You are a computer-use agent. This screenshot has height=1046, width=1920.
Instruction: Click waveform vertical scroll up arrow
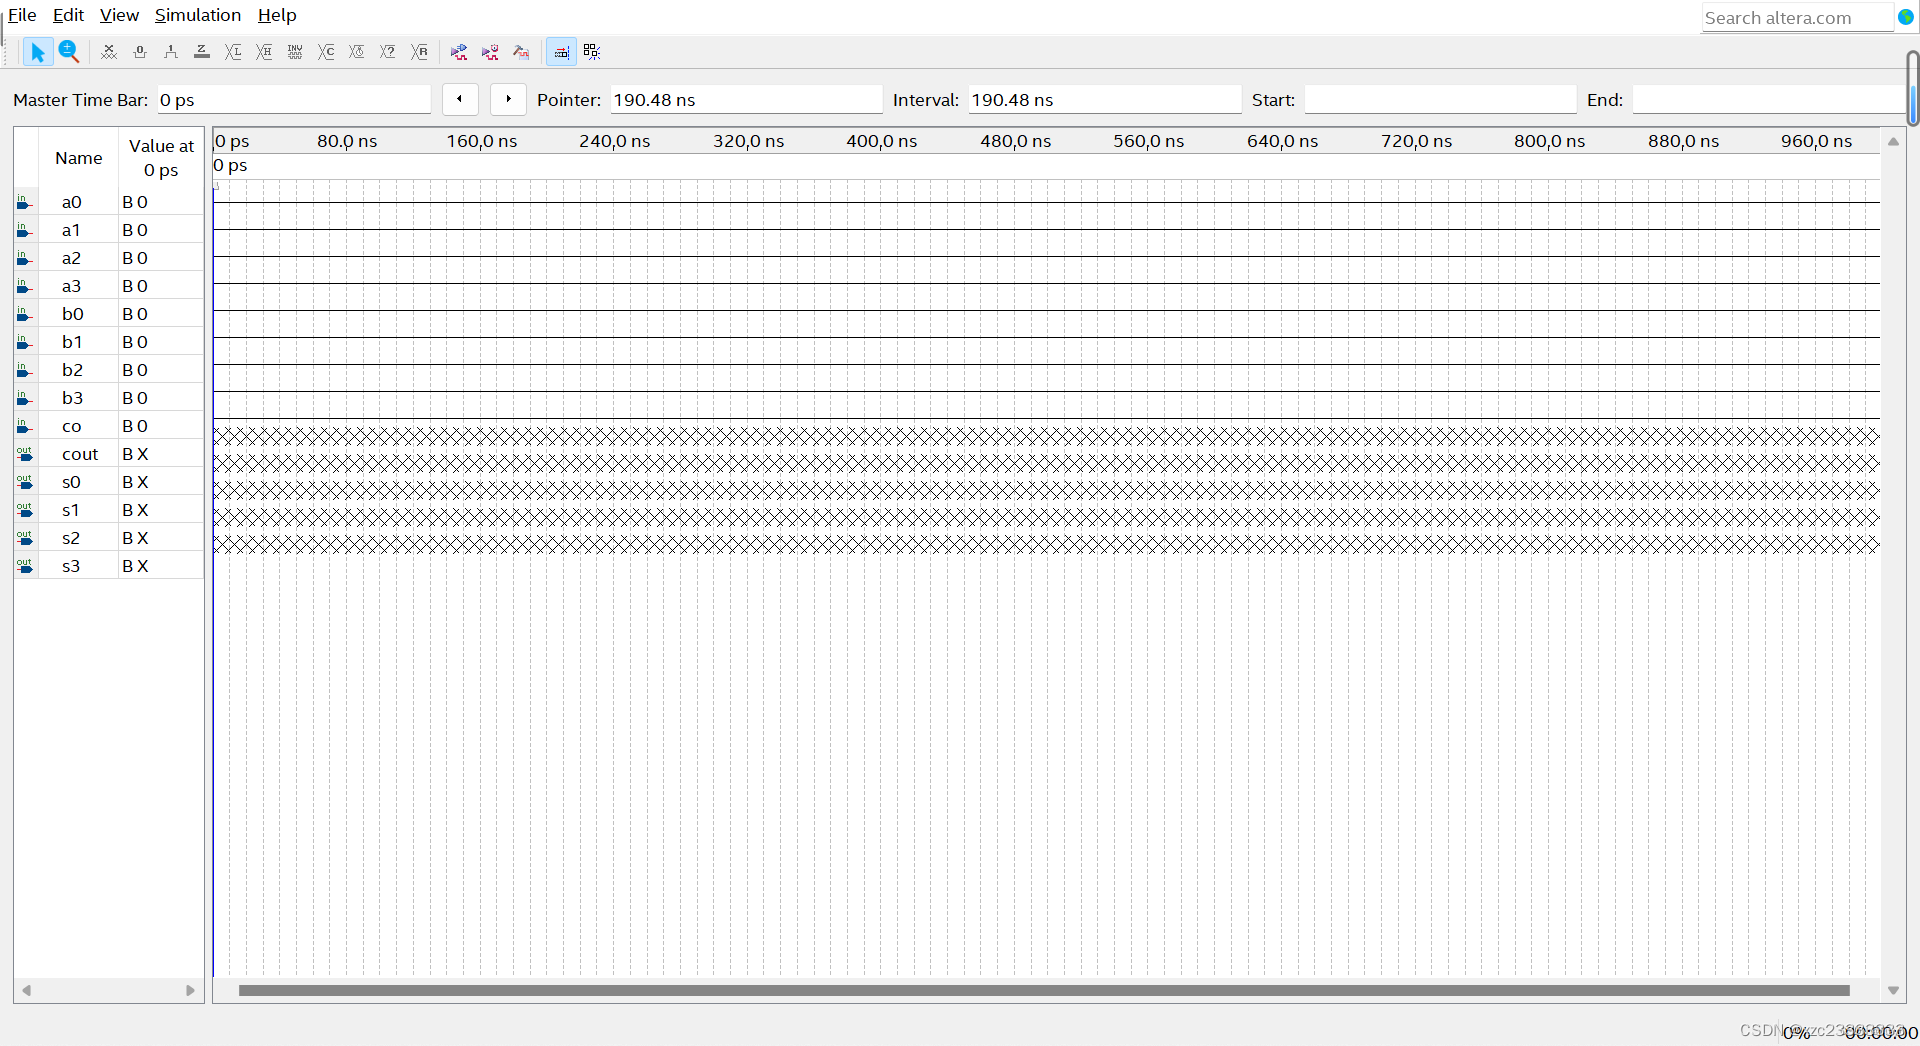(x=1893, y=142)
